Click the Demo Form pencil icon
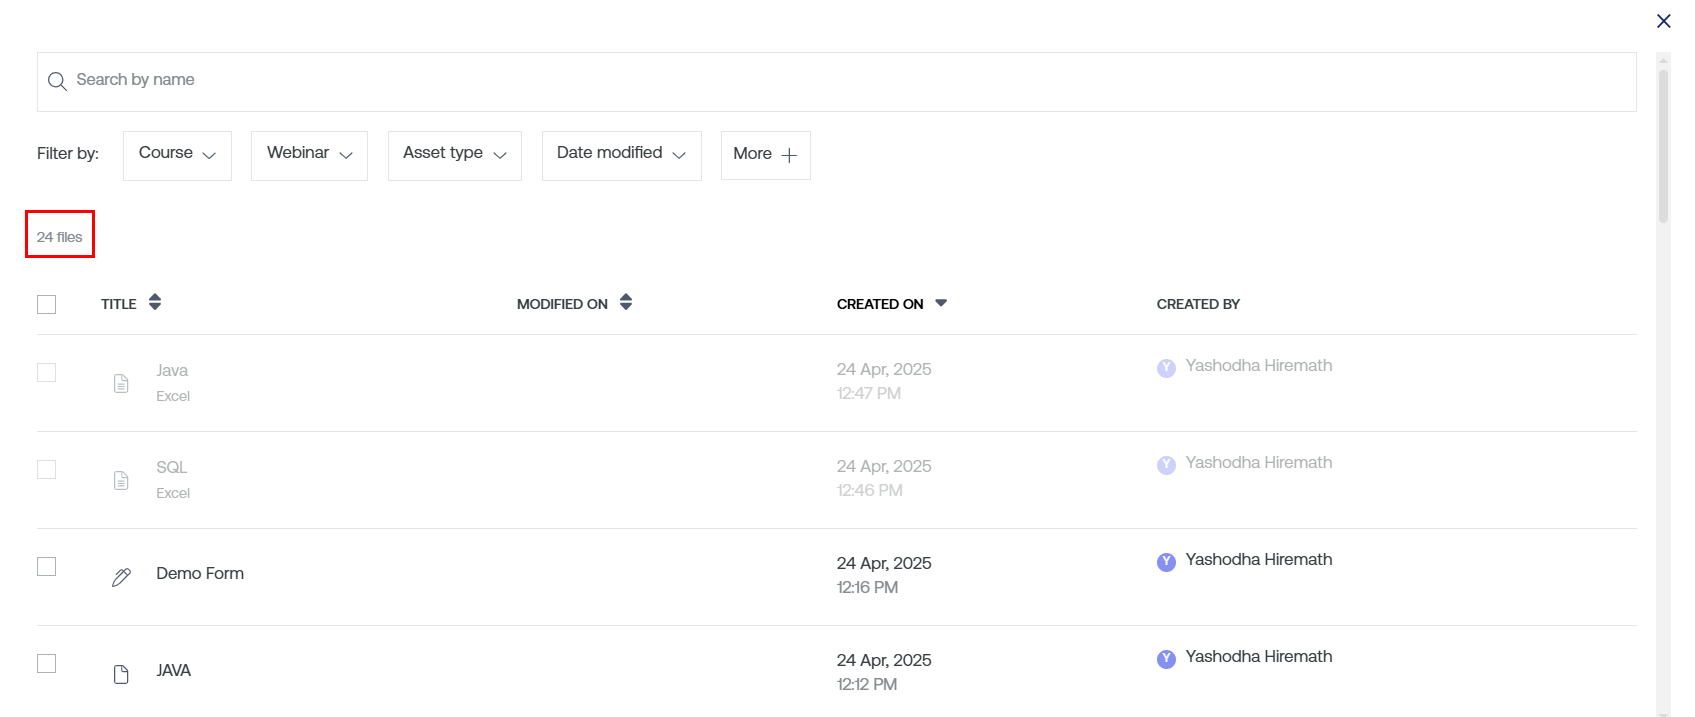 click(x=121, y=577)
